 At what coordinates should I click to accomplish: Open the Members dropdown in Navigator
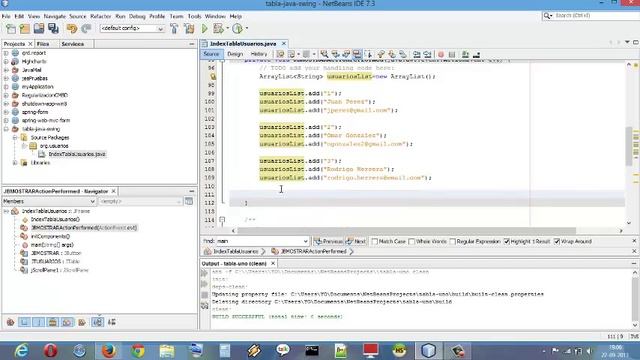click(x=92, y=201)
